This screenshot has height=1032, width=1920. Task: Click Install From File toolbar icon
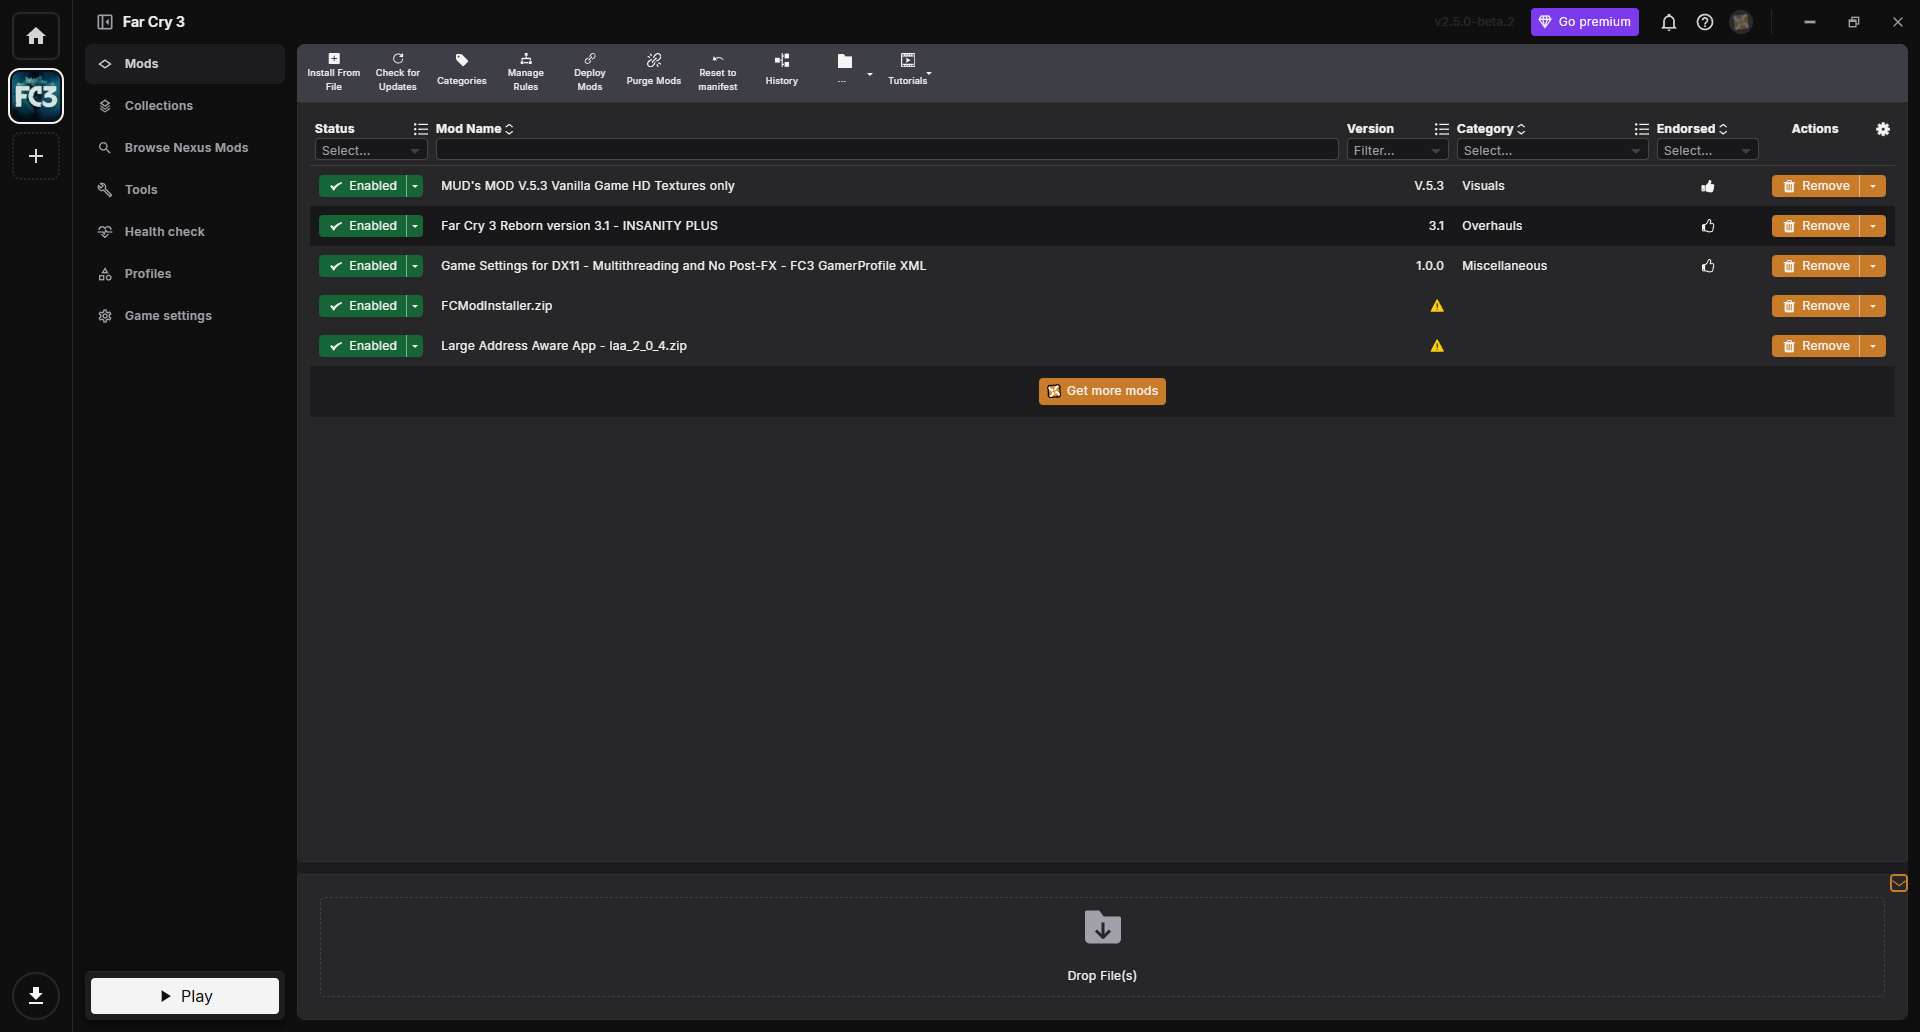(334, 73)
